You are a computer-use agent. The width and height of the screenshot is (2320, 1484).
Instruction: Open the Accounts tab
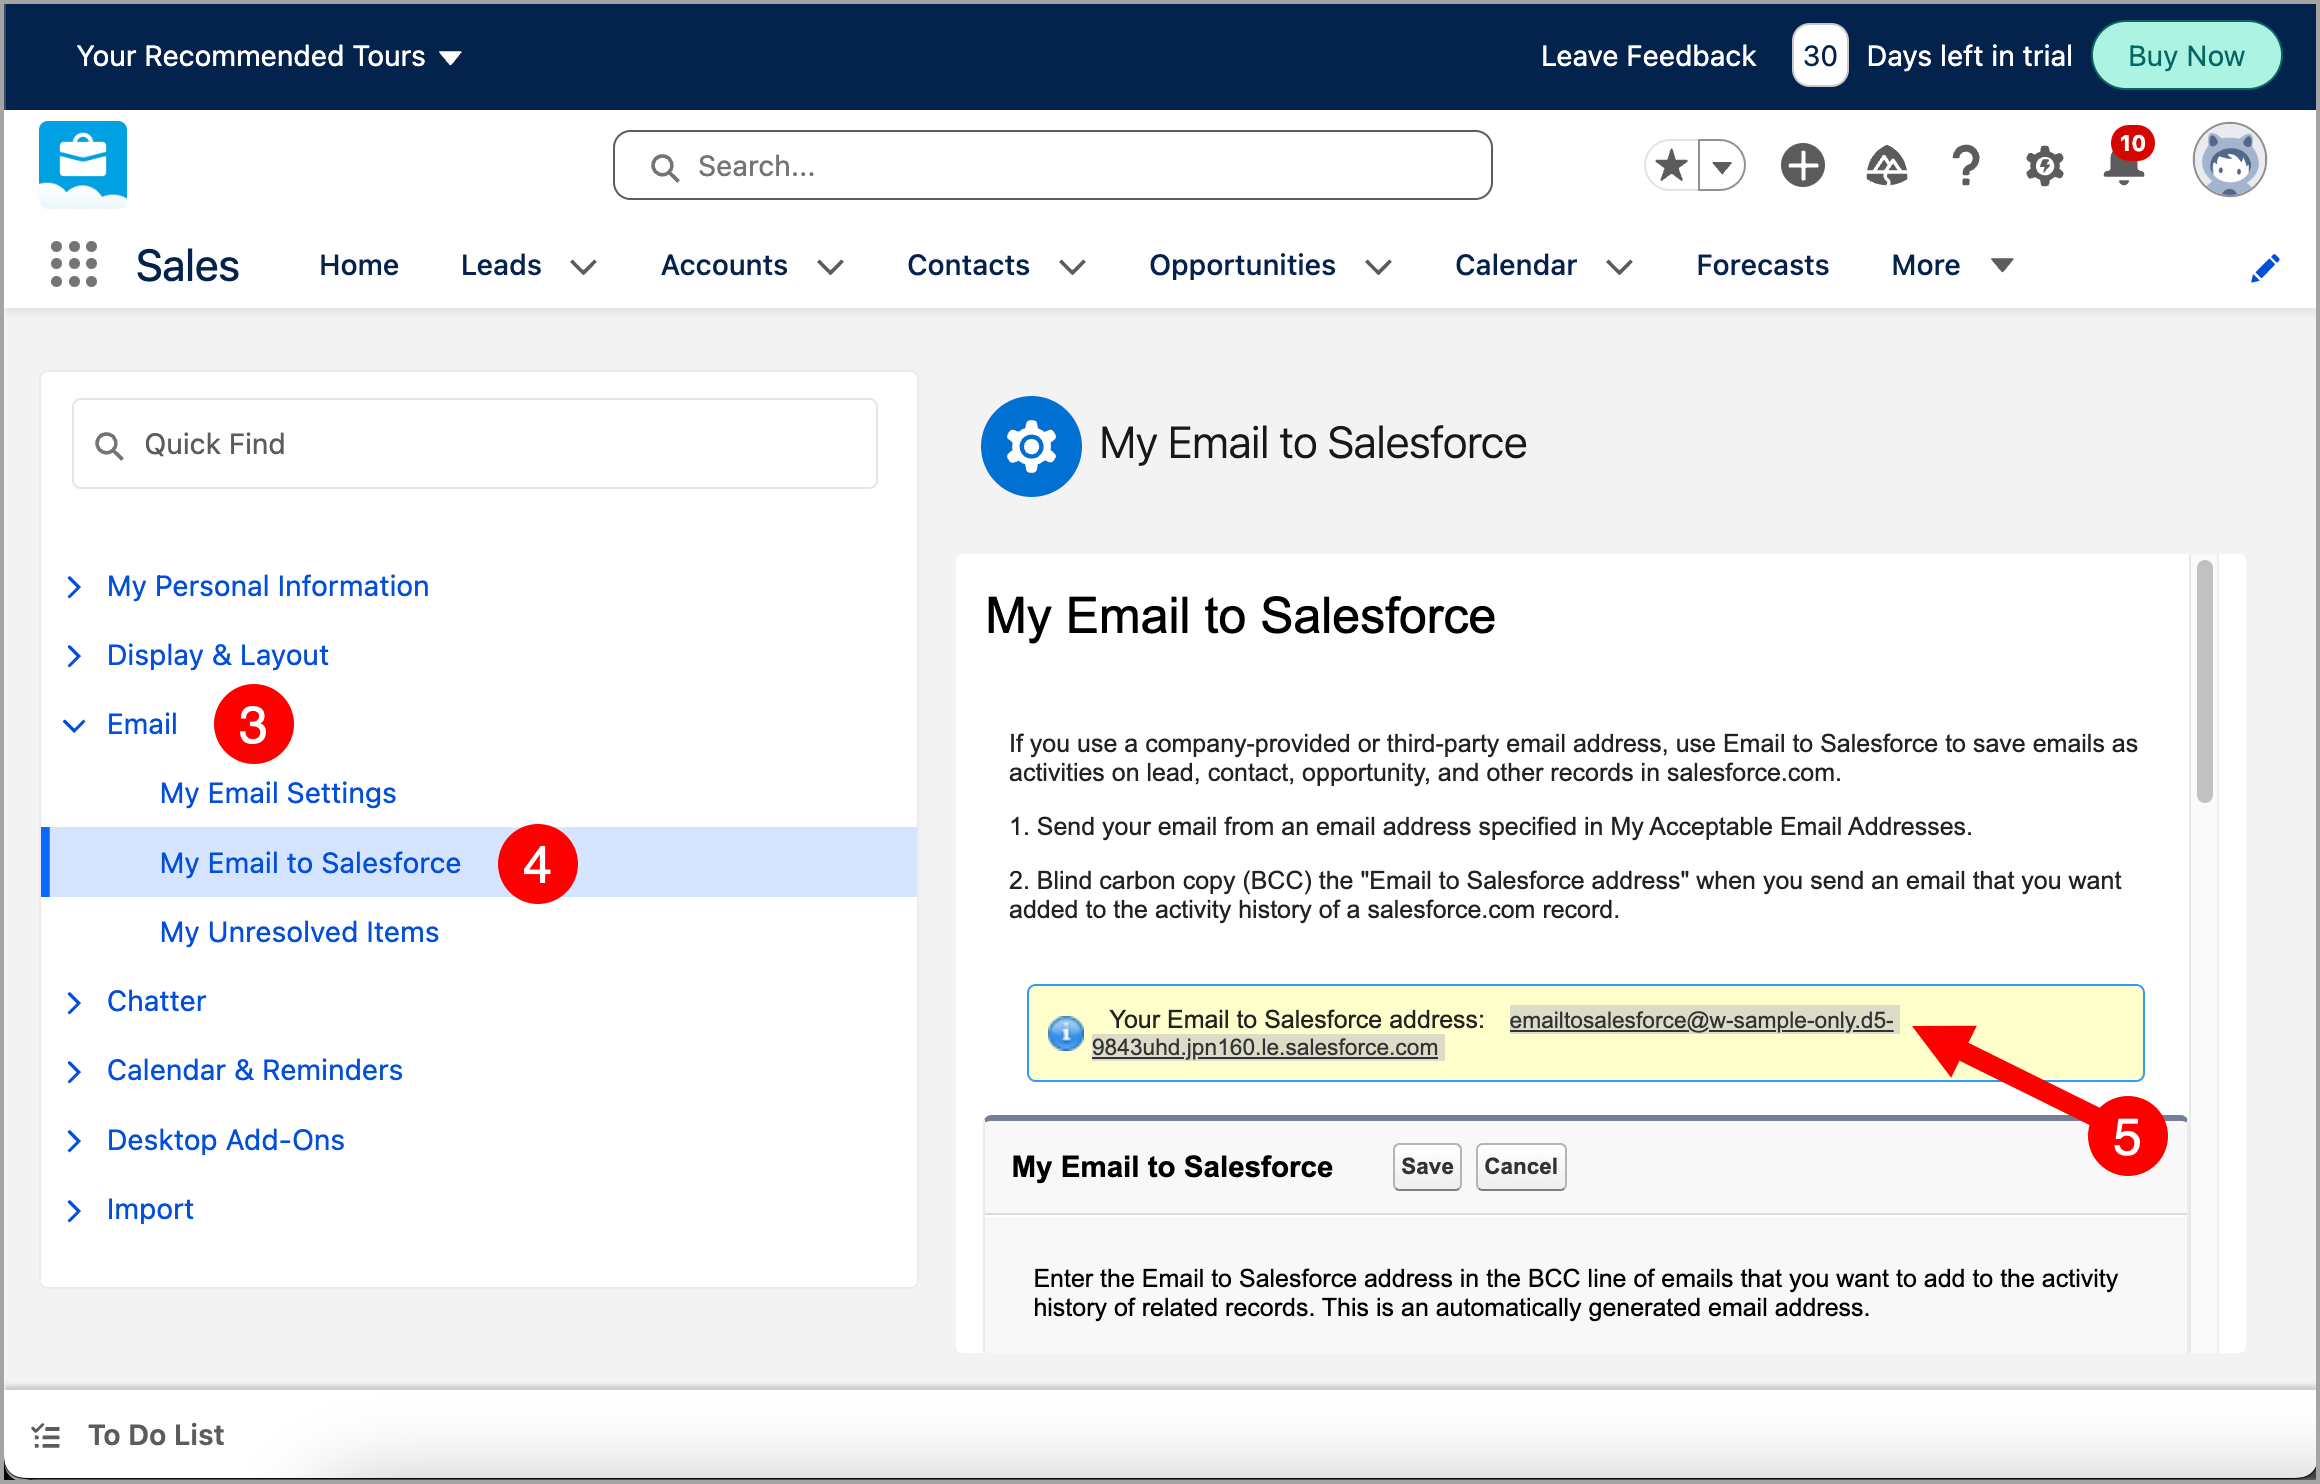point(724,265)
